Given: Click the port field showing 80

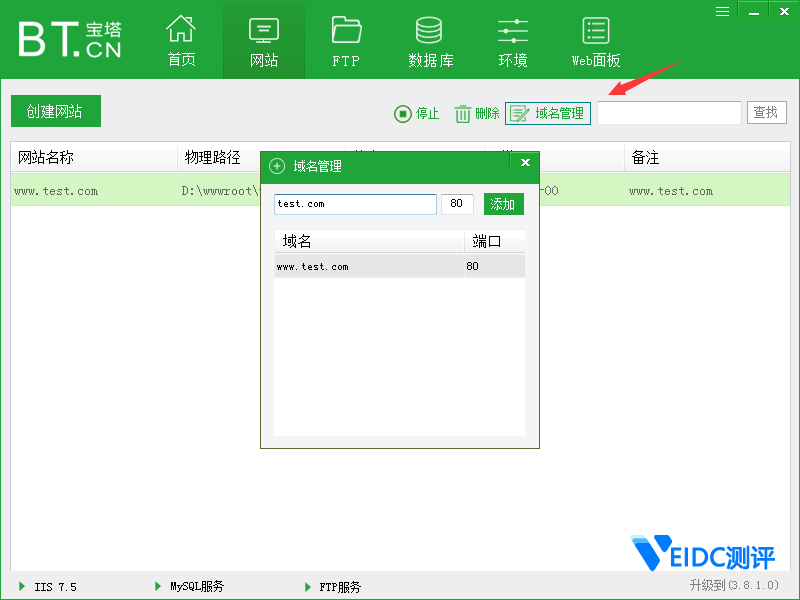Looking at the screenshot, I should click(457, 204).
